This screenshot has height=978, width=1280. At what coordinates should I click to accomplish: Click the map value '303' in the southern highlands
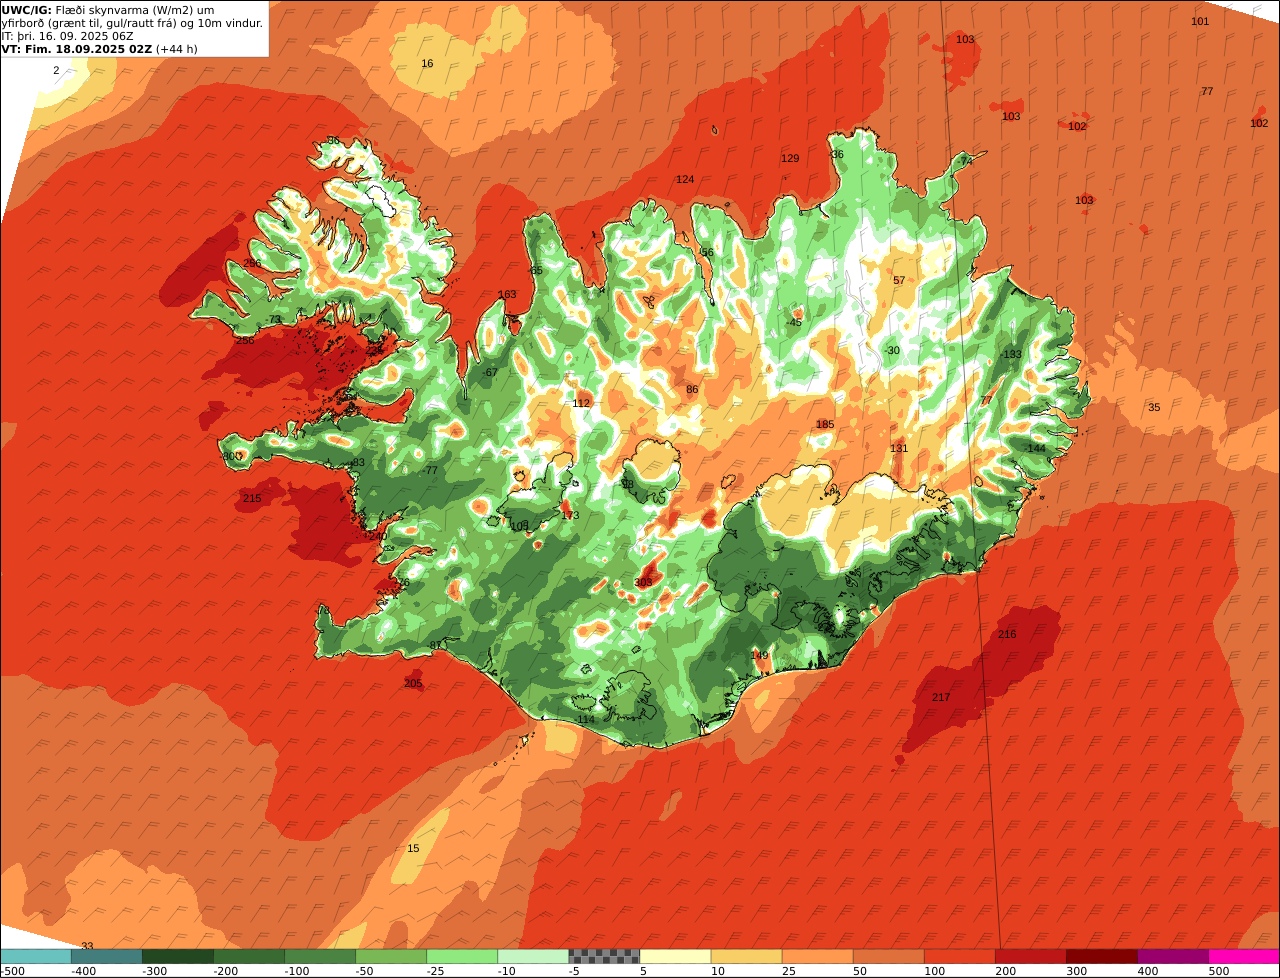point(643,583)
